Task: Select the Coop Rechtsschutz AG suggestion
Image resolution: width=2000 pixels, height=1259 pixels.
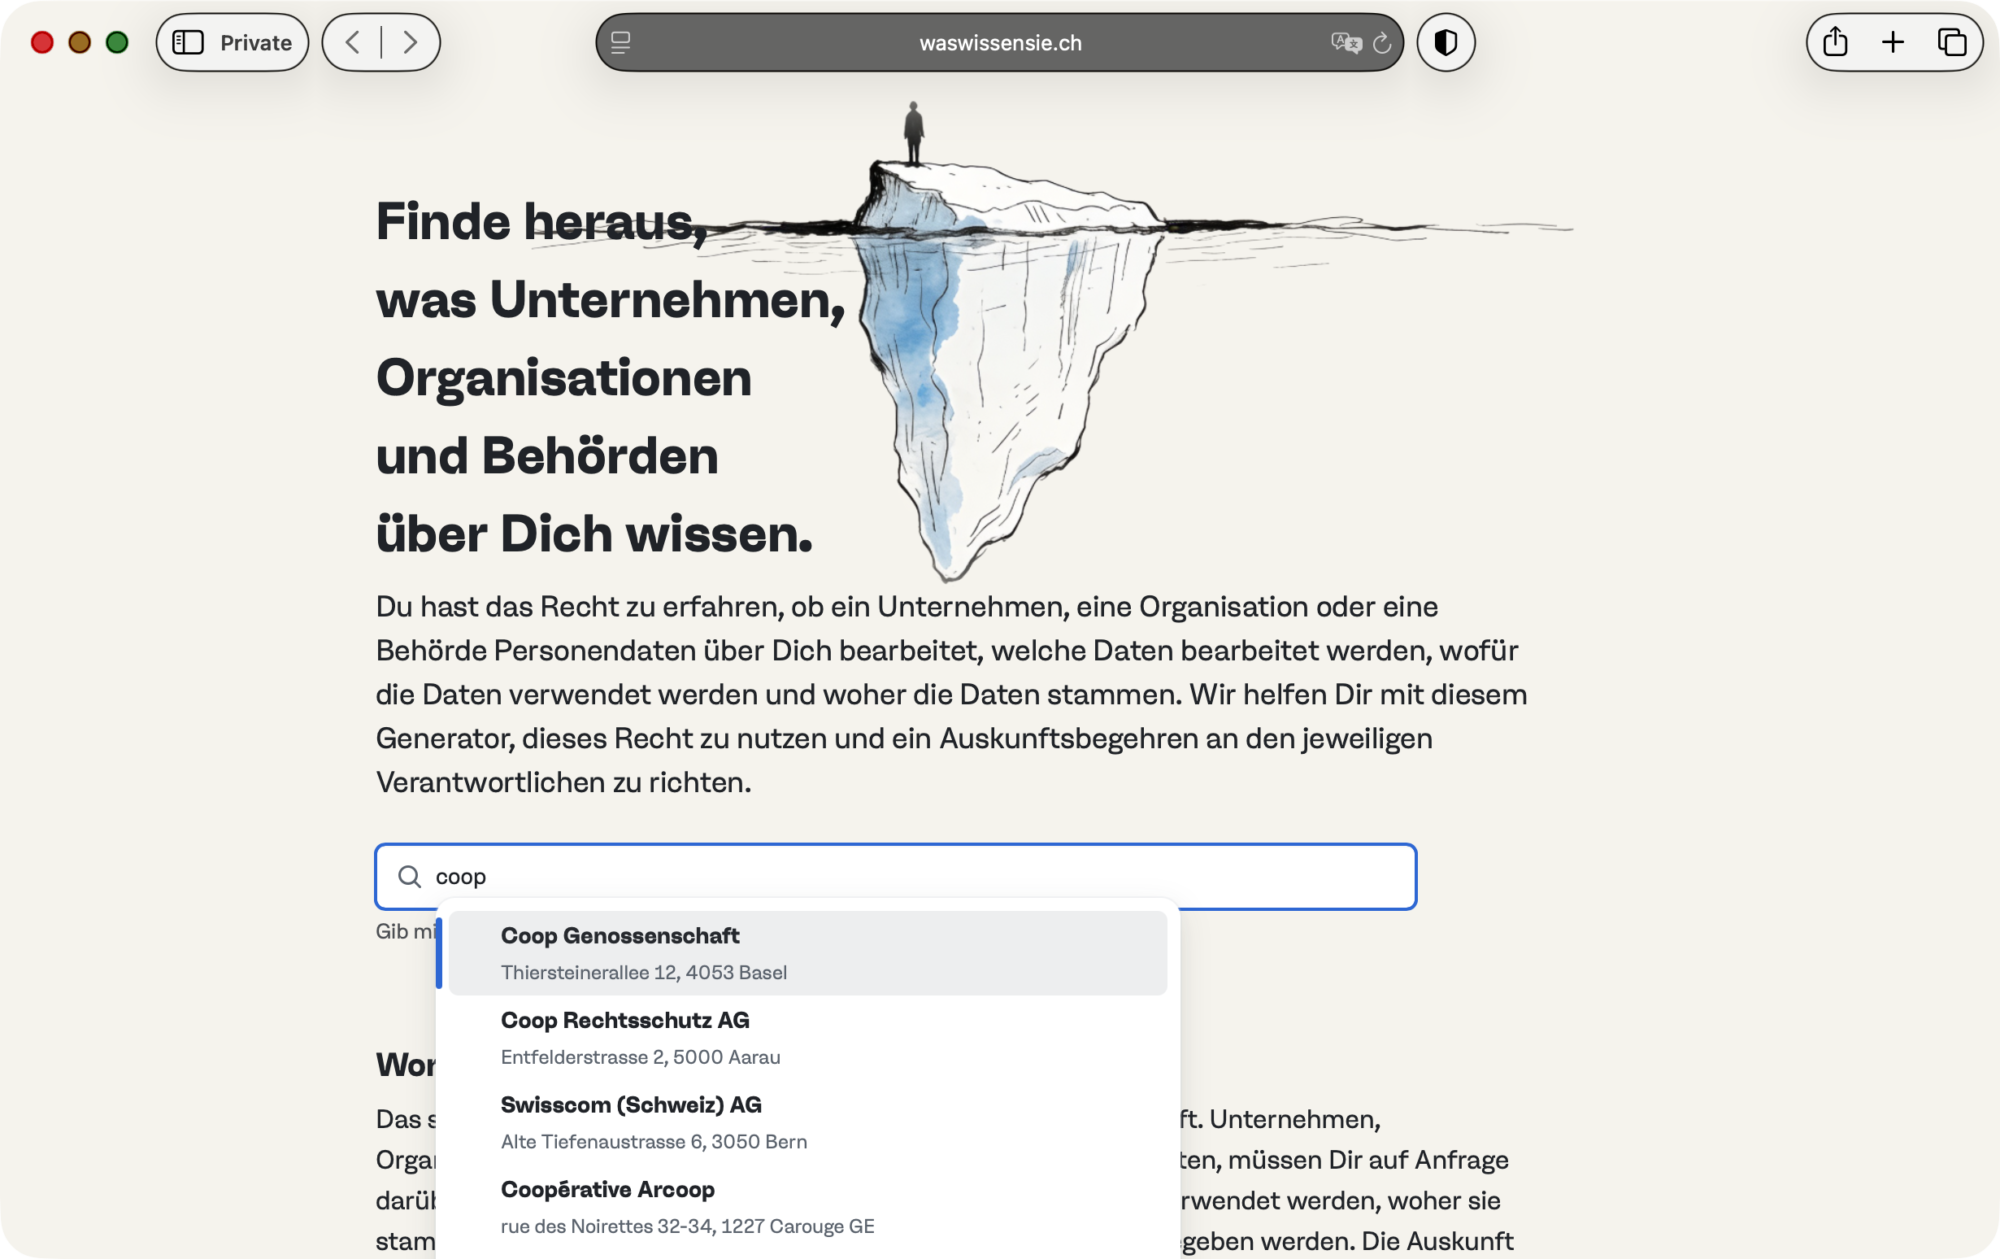Action: [808, 1038]
